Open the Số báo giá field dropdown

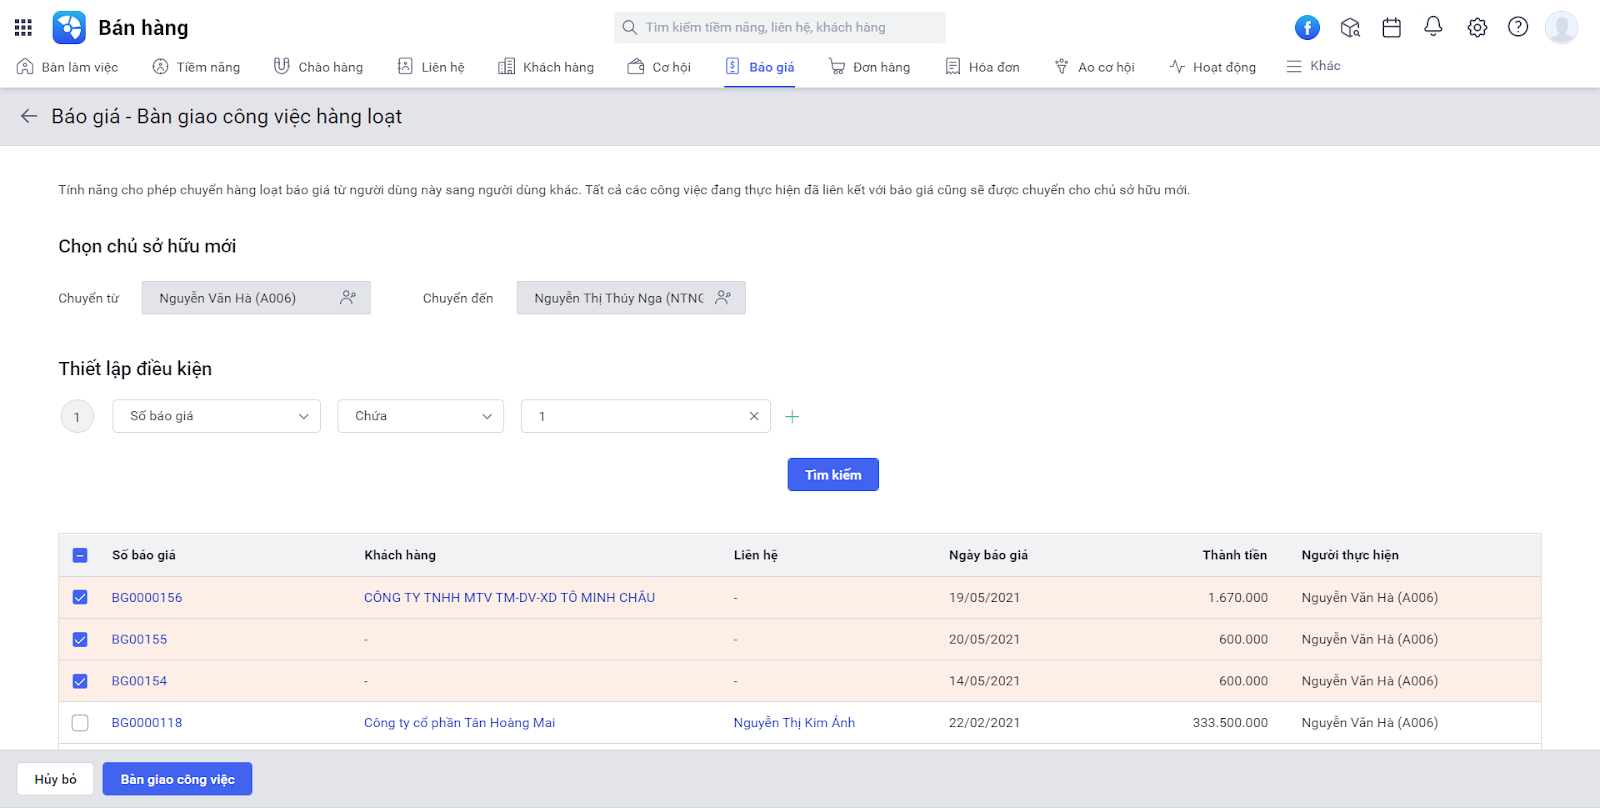point(217,416)
